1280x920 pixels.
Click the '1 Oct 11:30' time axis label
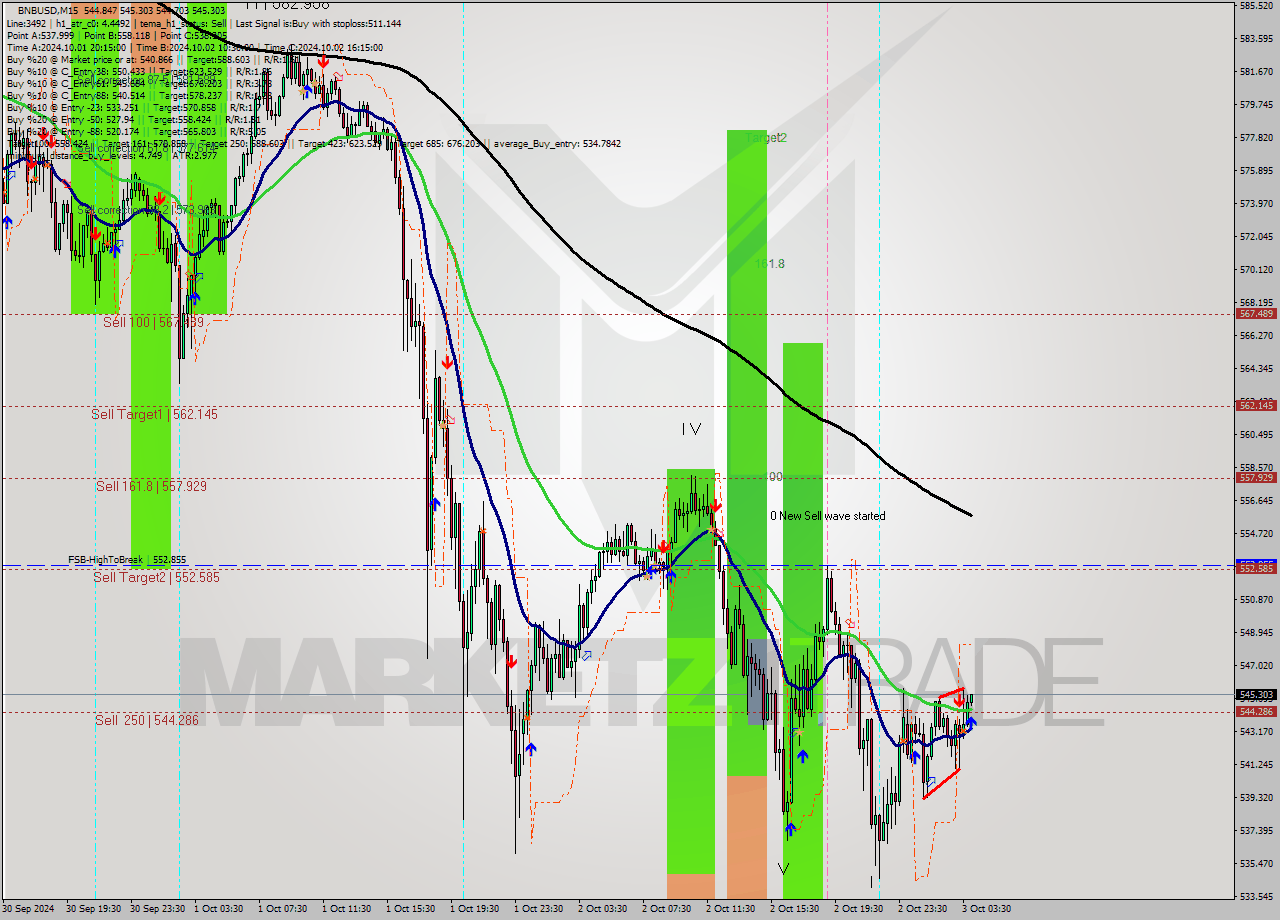(346, 909)
